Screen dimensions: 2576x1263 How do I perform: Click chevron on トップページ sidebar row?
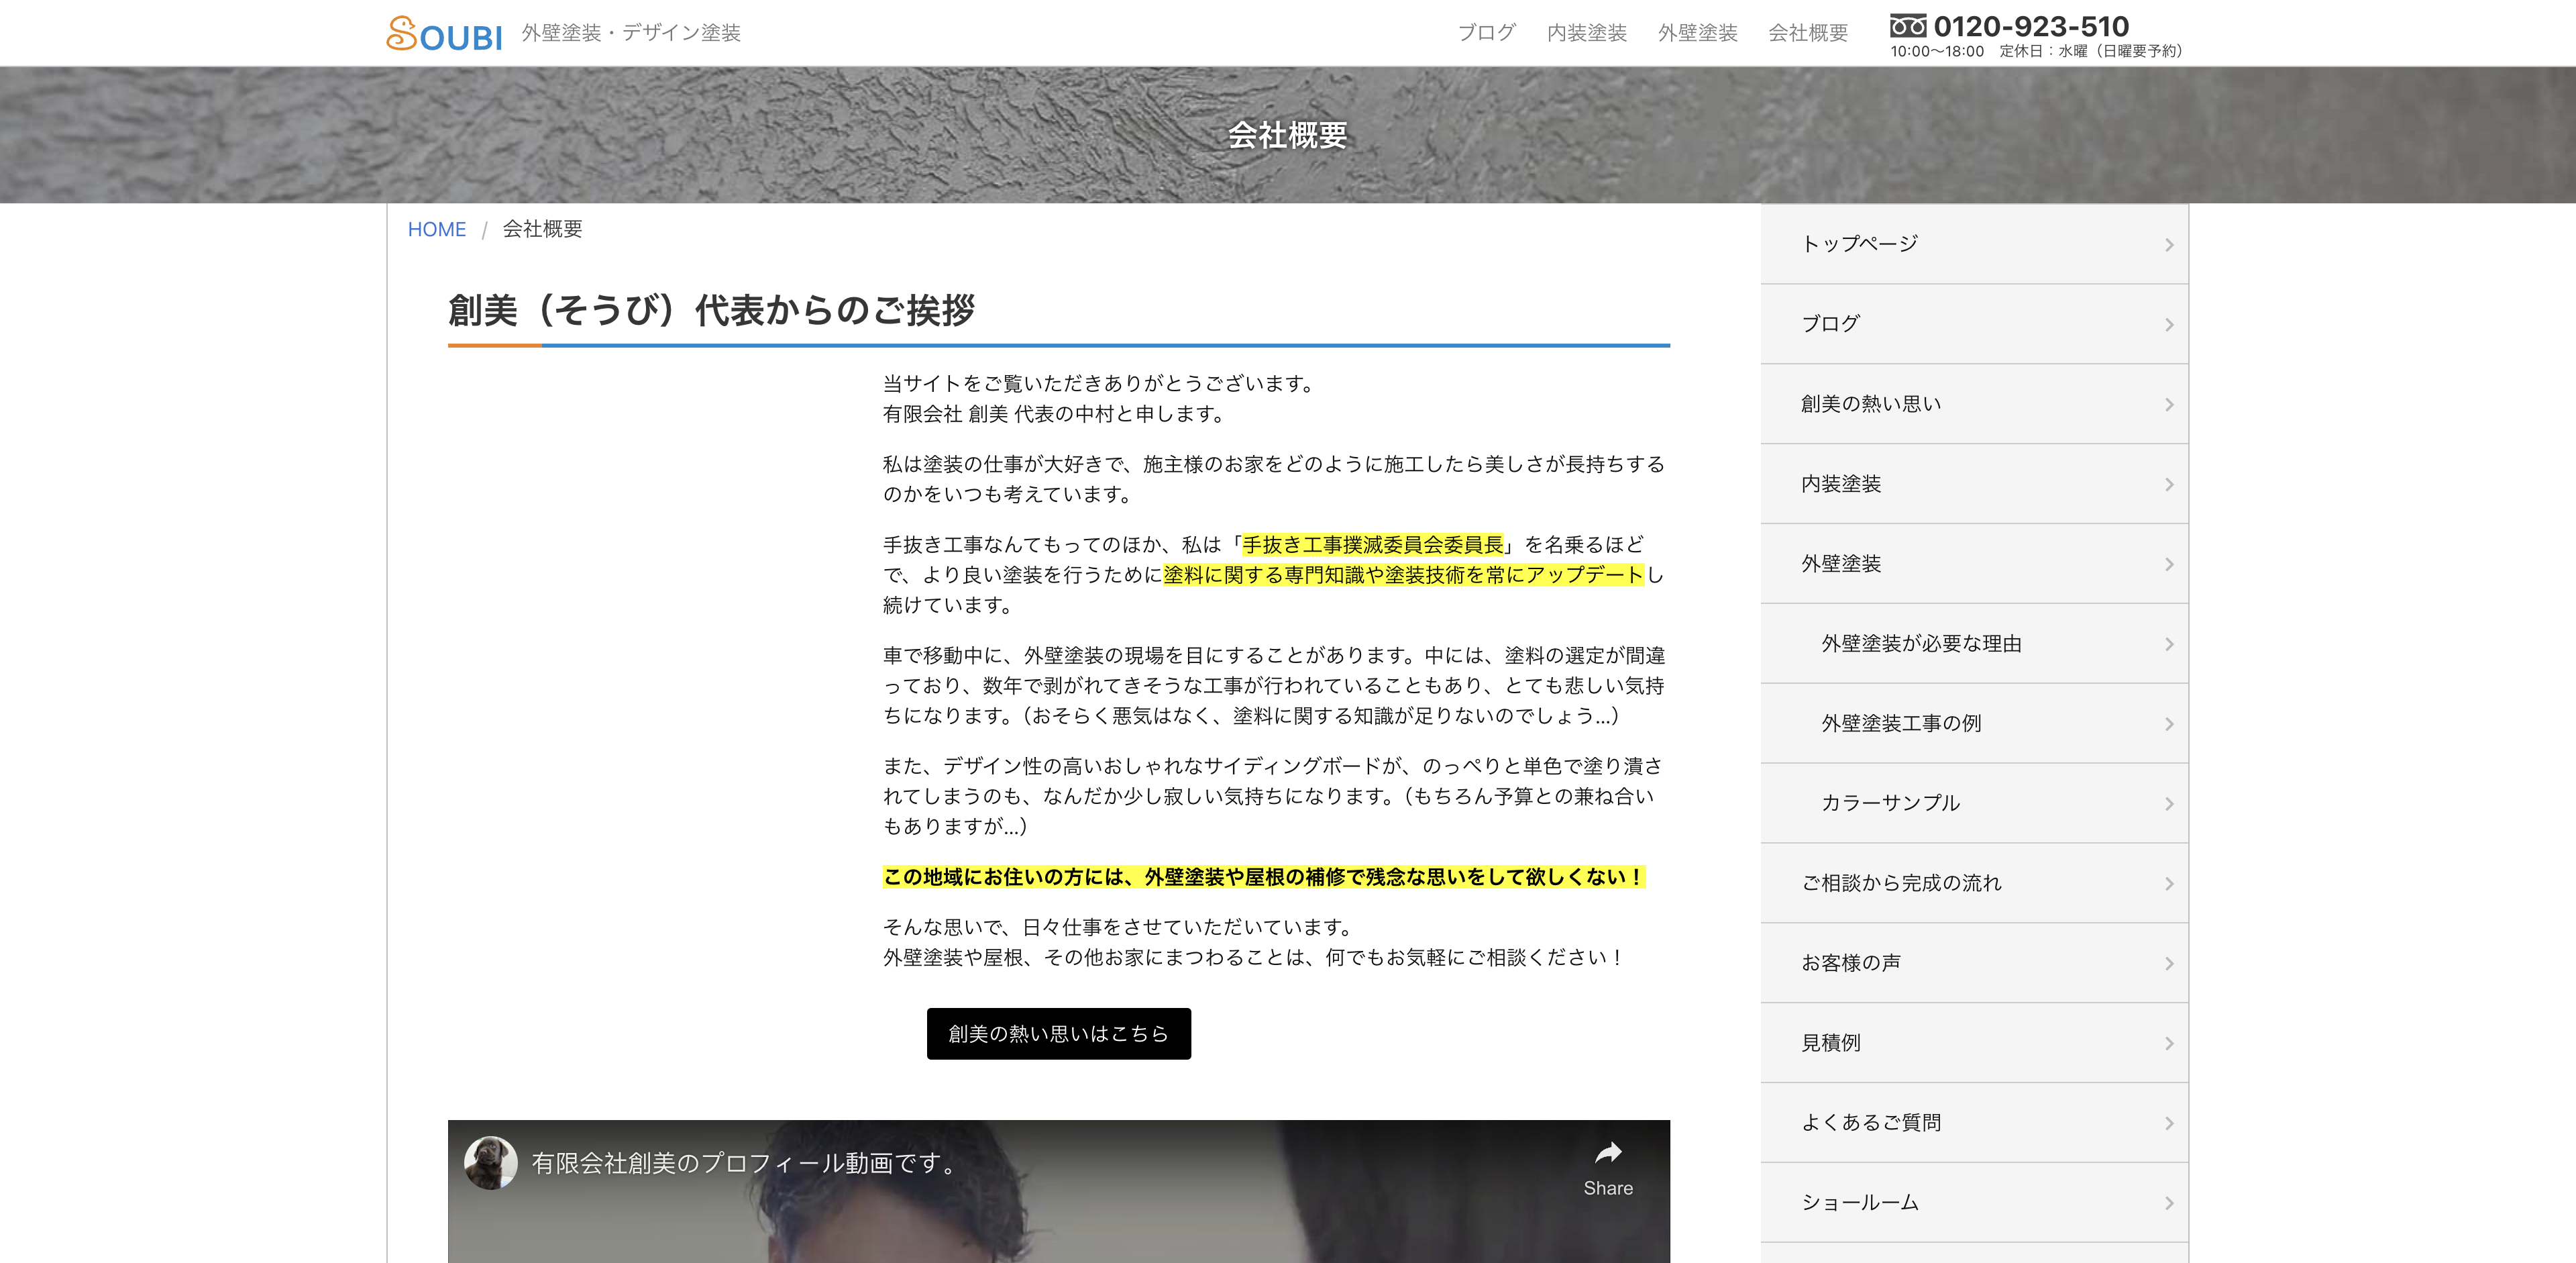[2169, 245]
